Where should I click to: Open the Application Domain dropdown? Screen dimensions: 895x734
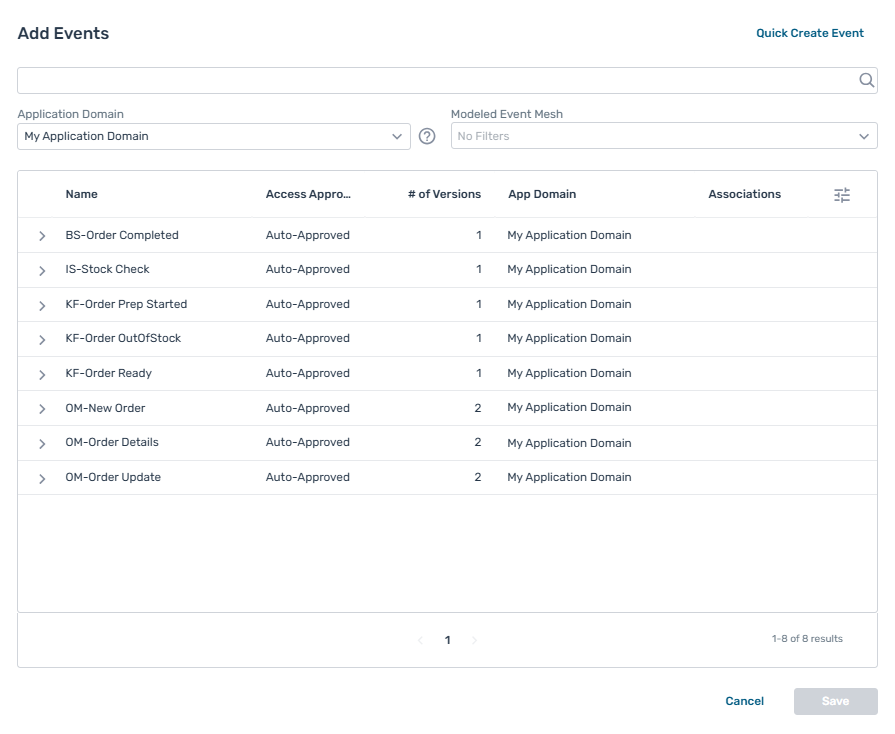pos(213,137)
